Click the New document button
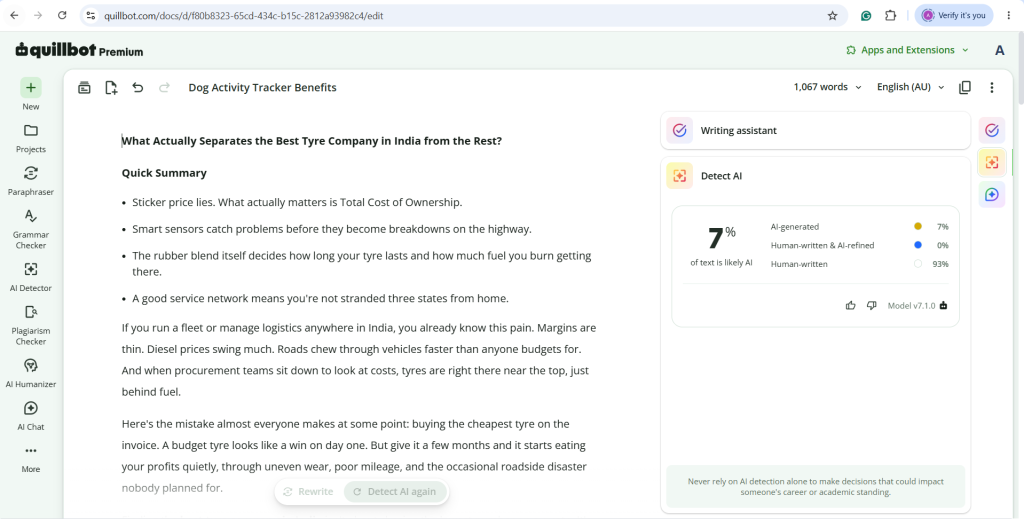The height and width of the screenshot is (519, 1024). [31, 95]
